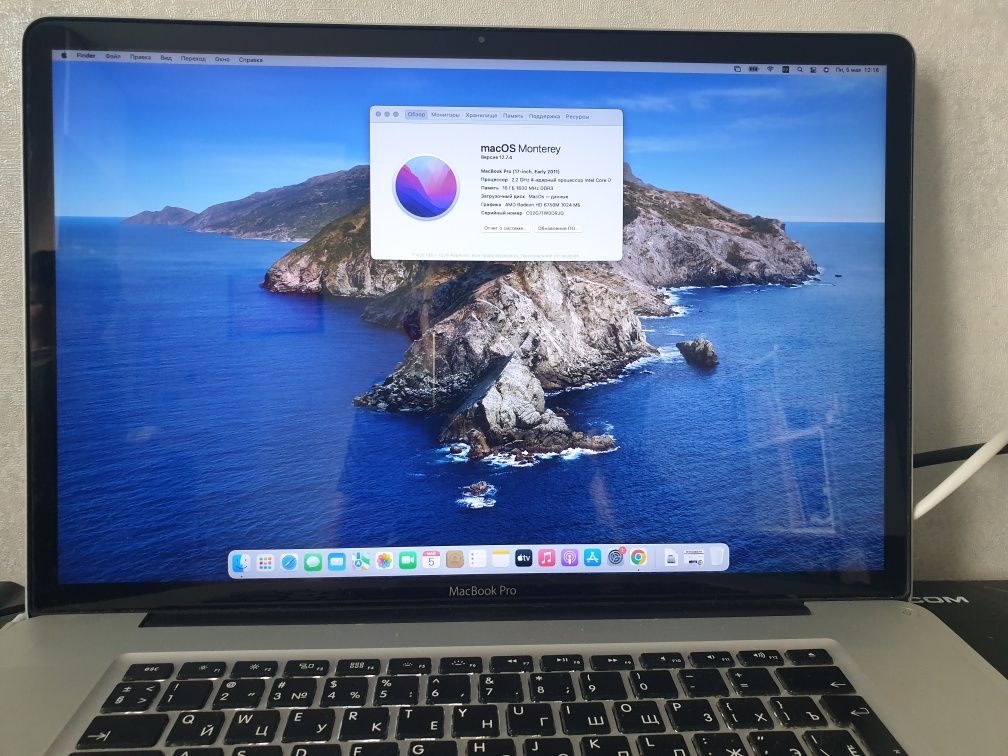Open App Store from dock
The height and width of the screenshot is (756, 1008).
592,557
